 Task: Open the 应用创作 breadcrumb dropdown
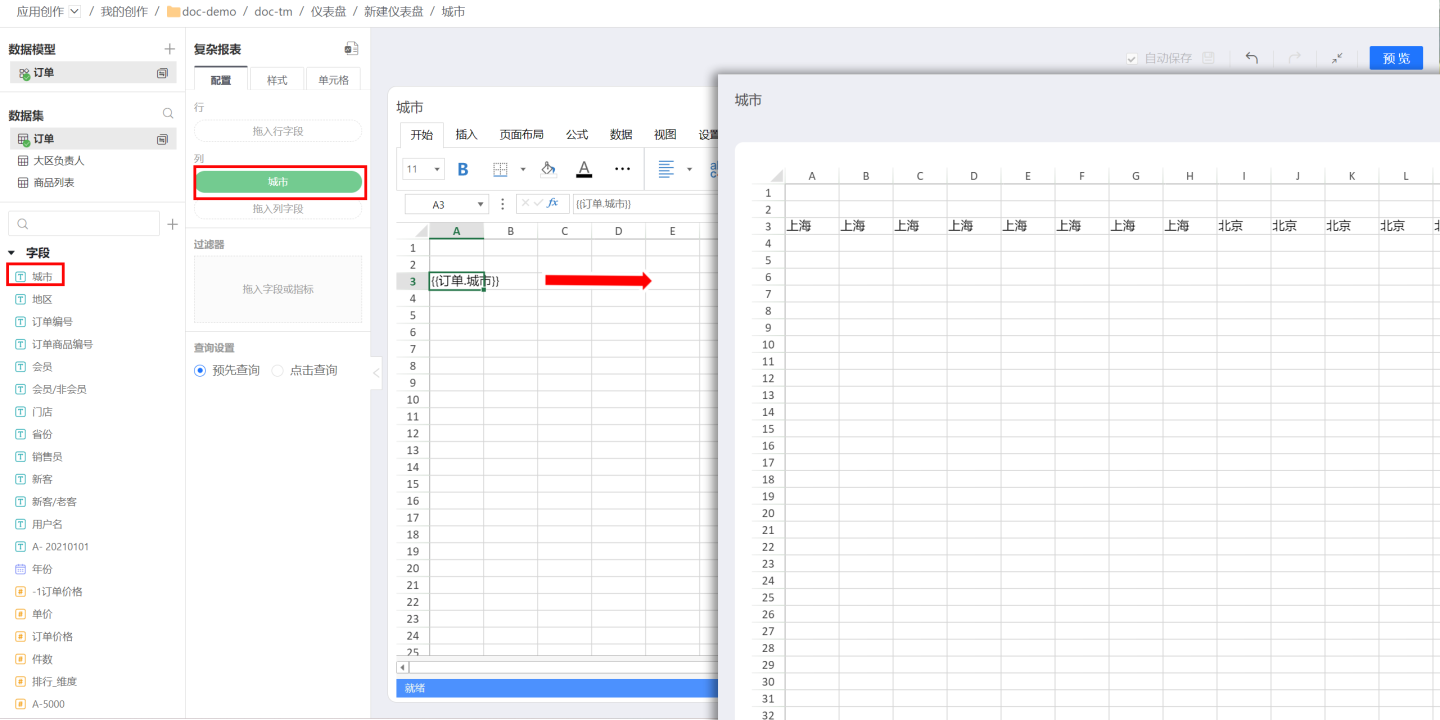75,12
